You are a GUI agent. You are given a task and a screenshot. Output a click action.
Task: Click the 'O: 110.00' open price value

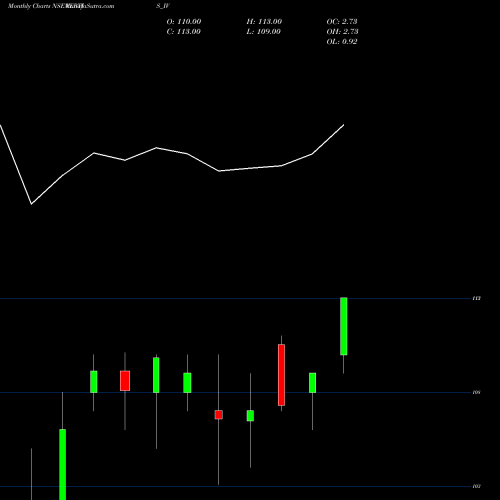point(184,22)
